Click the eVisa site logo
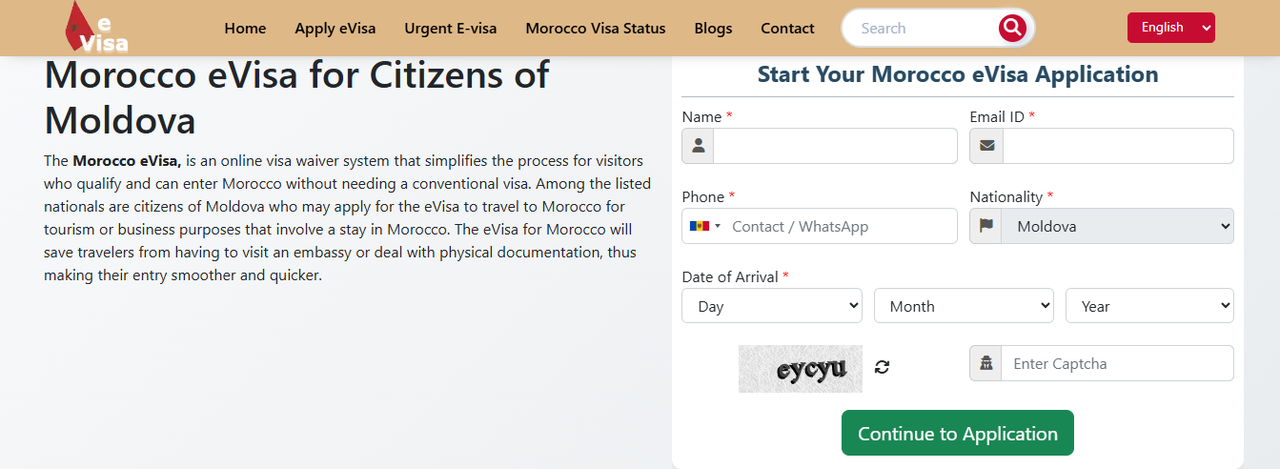Viewport: 1280px width, 469px height. [97, 27]
